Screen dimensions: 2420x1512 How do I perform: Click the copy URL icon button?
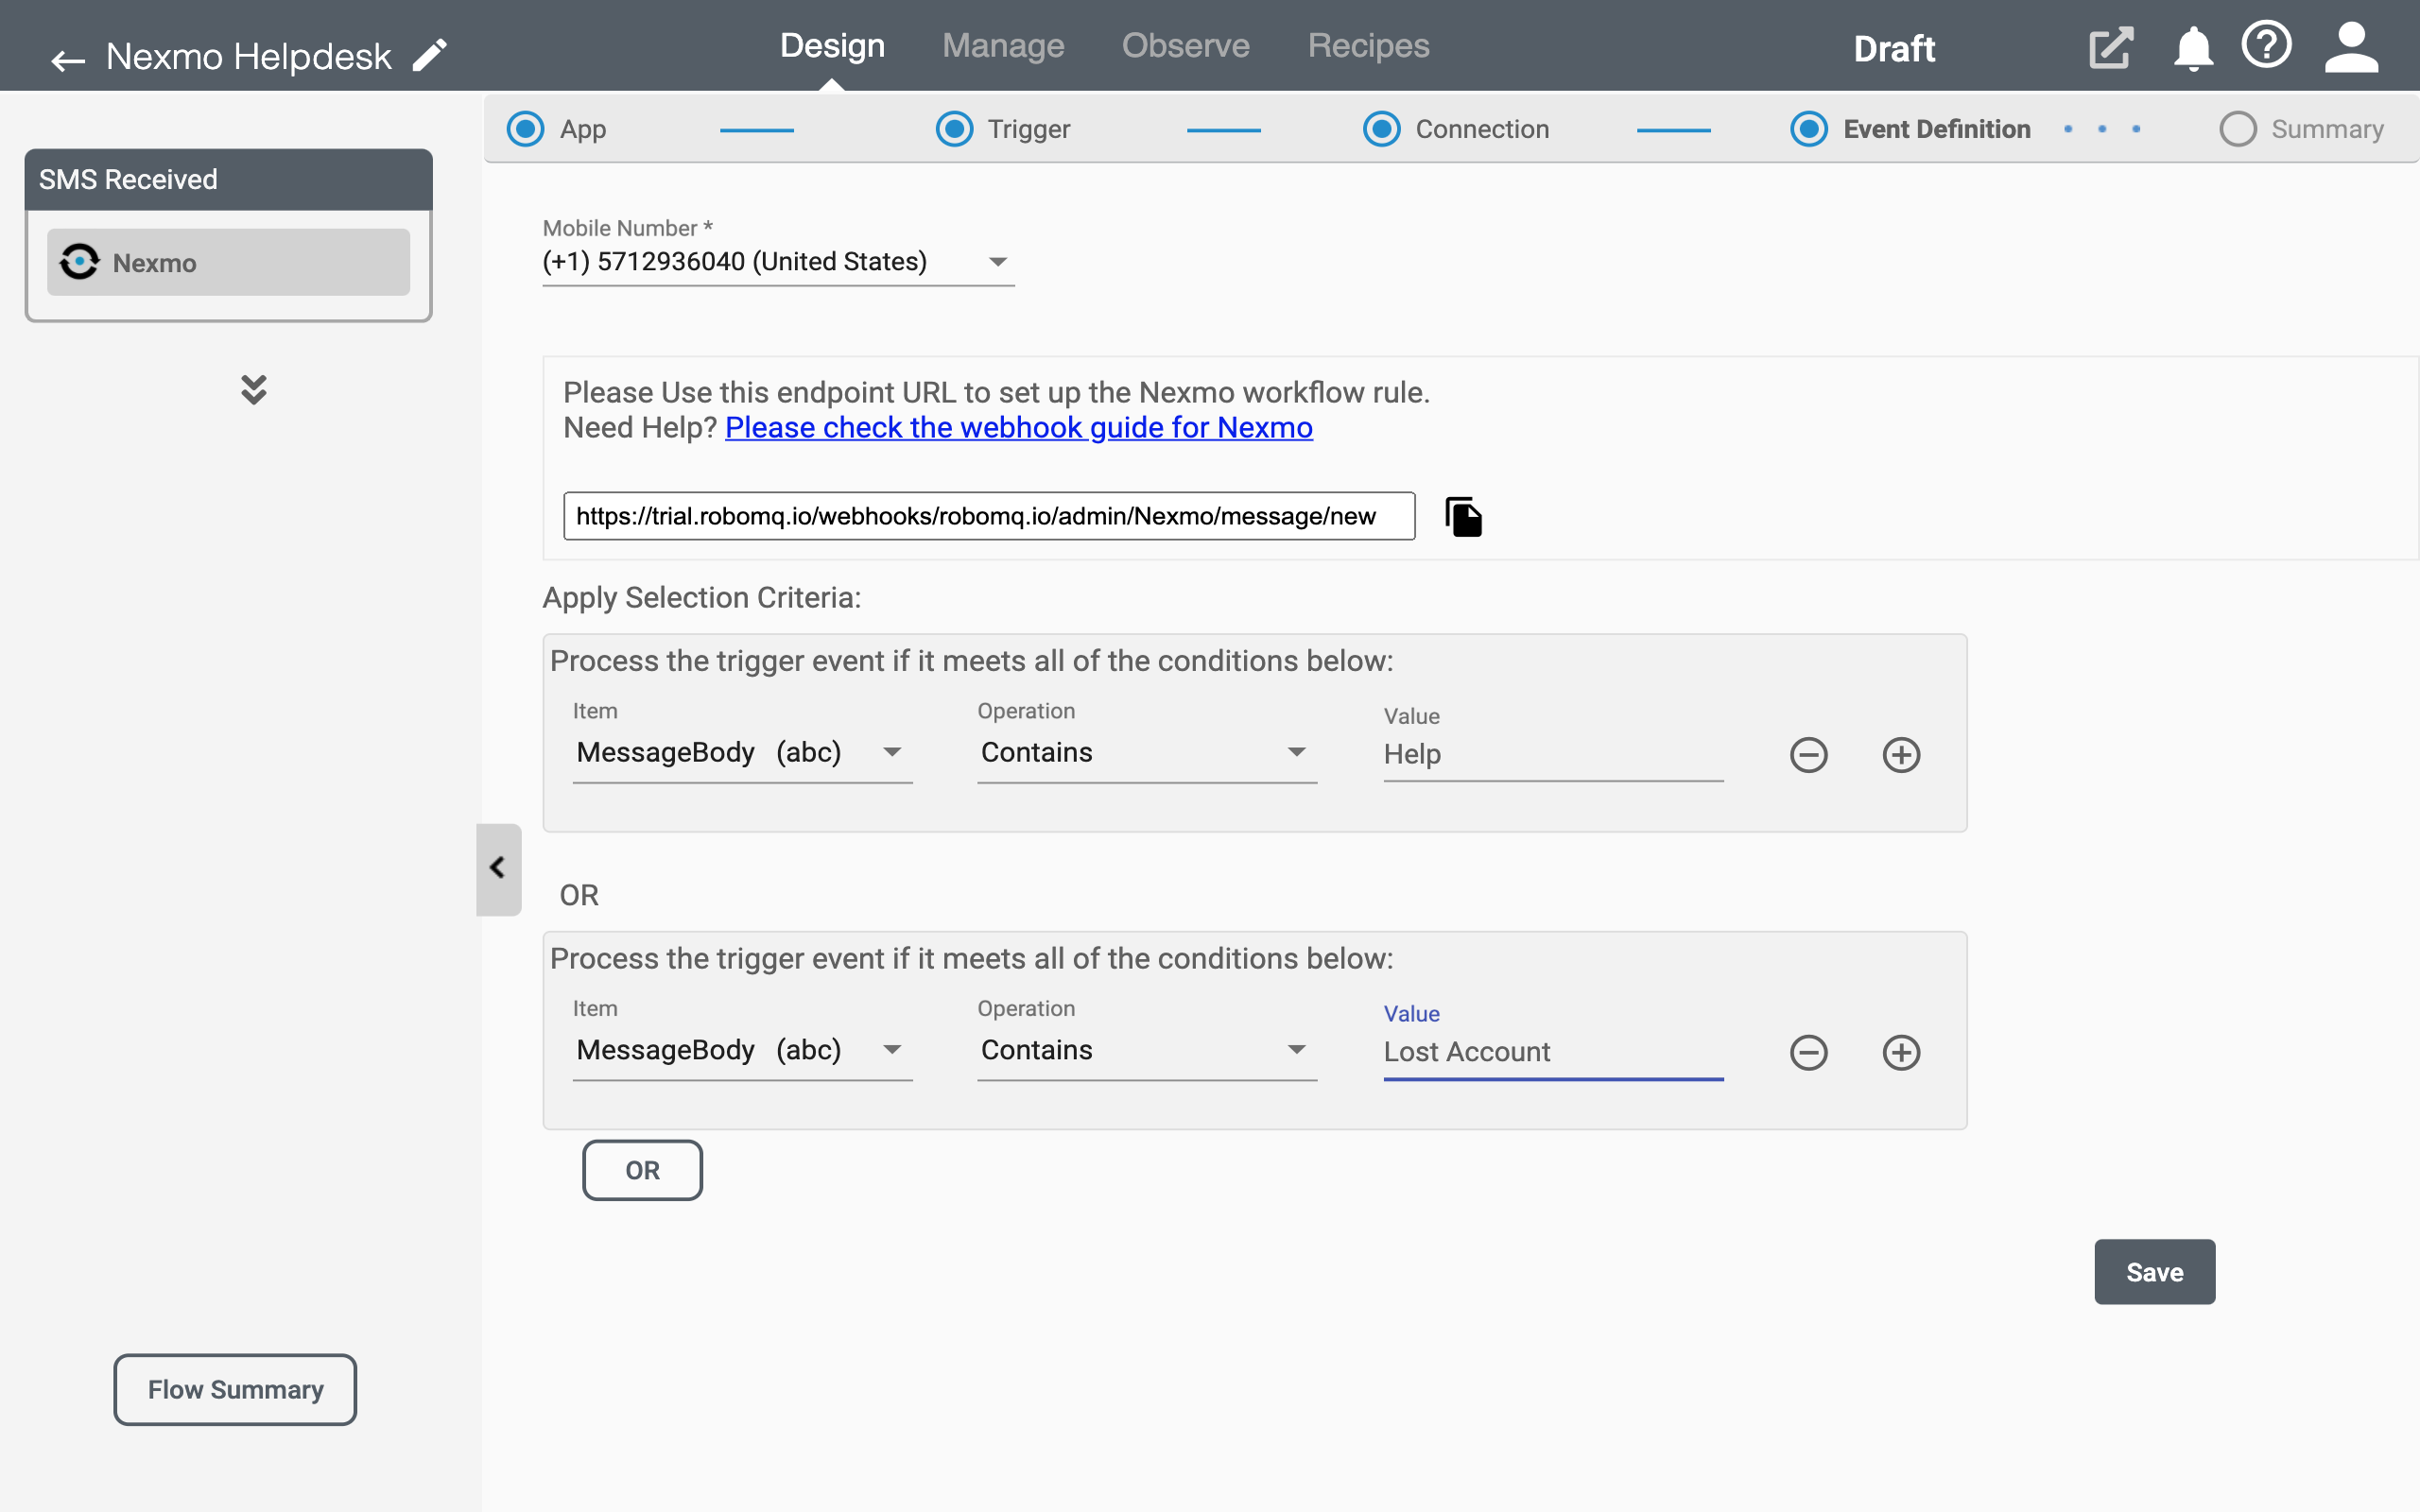[1463, 516]
